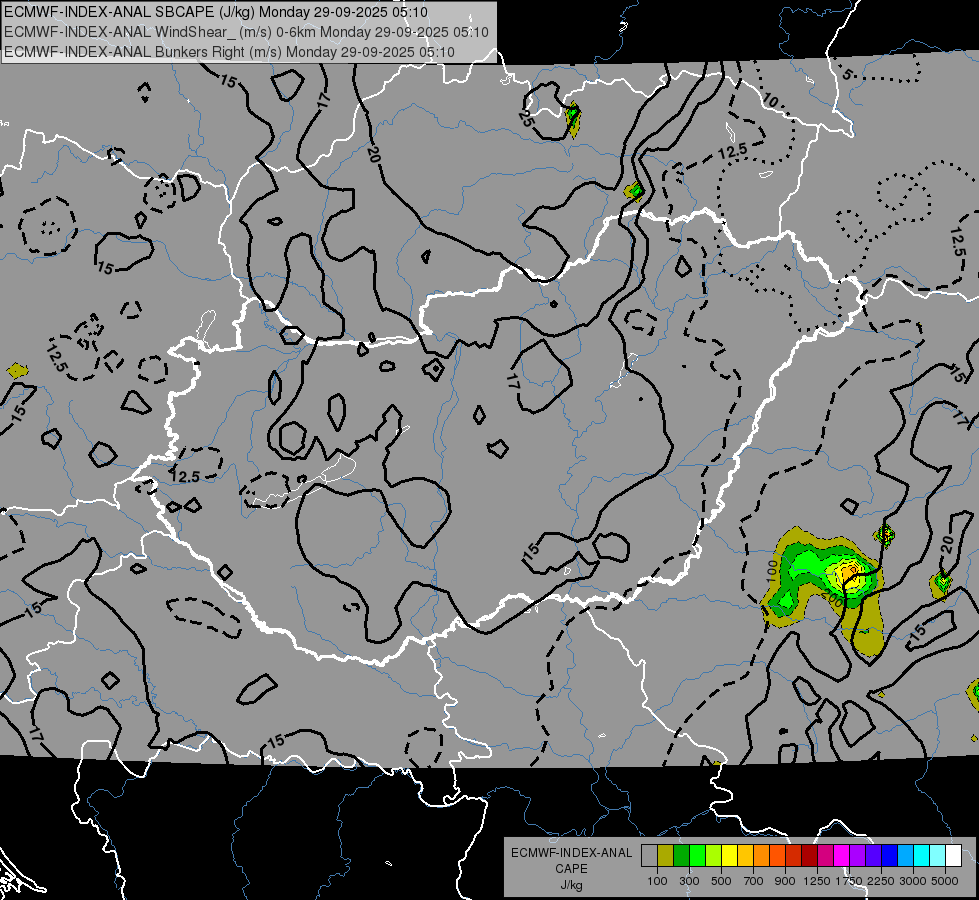Click the yellow-orange CAPE maximum core
Viewport: 979px width, 900px height.
[849, 571]
